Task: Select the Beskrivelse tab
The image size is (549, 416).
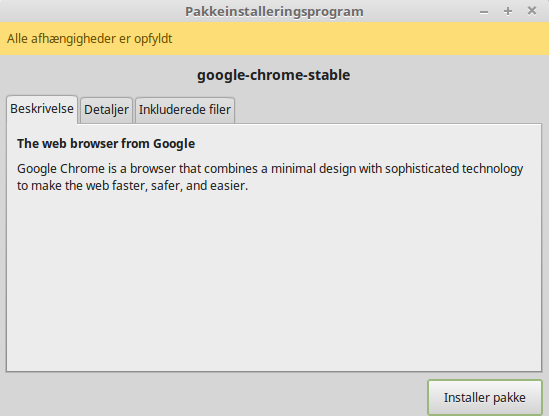Action: click(42, 109)
